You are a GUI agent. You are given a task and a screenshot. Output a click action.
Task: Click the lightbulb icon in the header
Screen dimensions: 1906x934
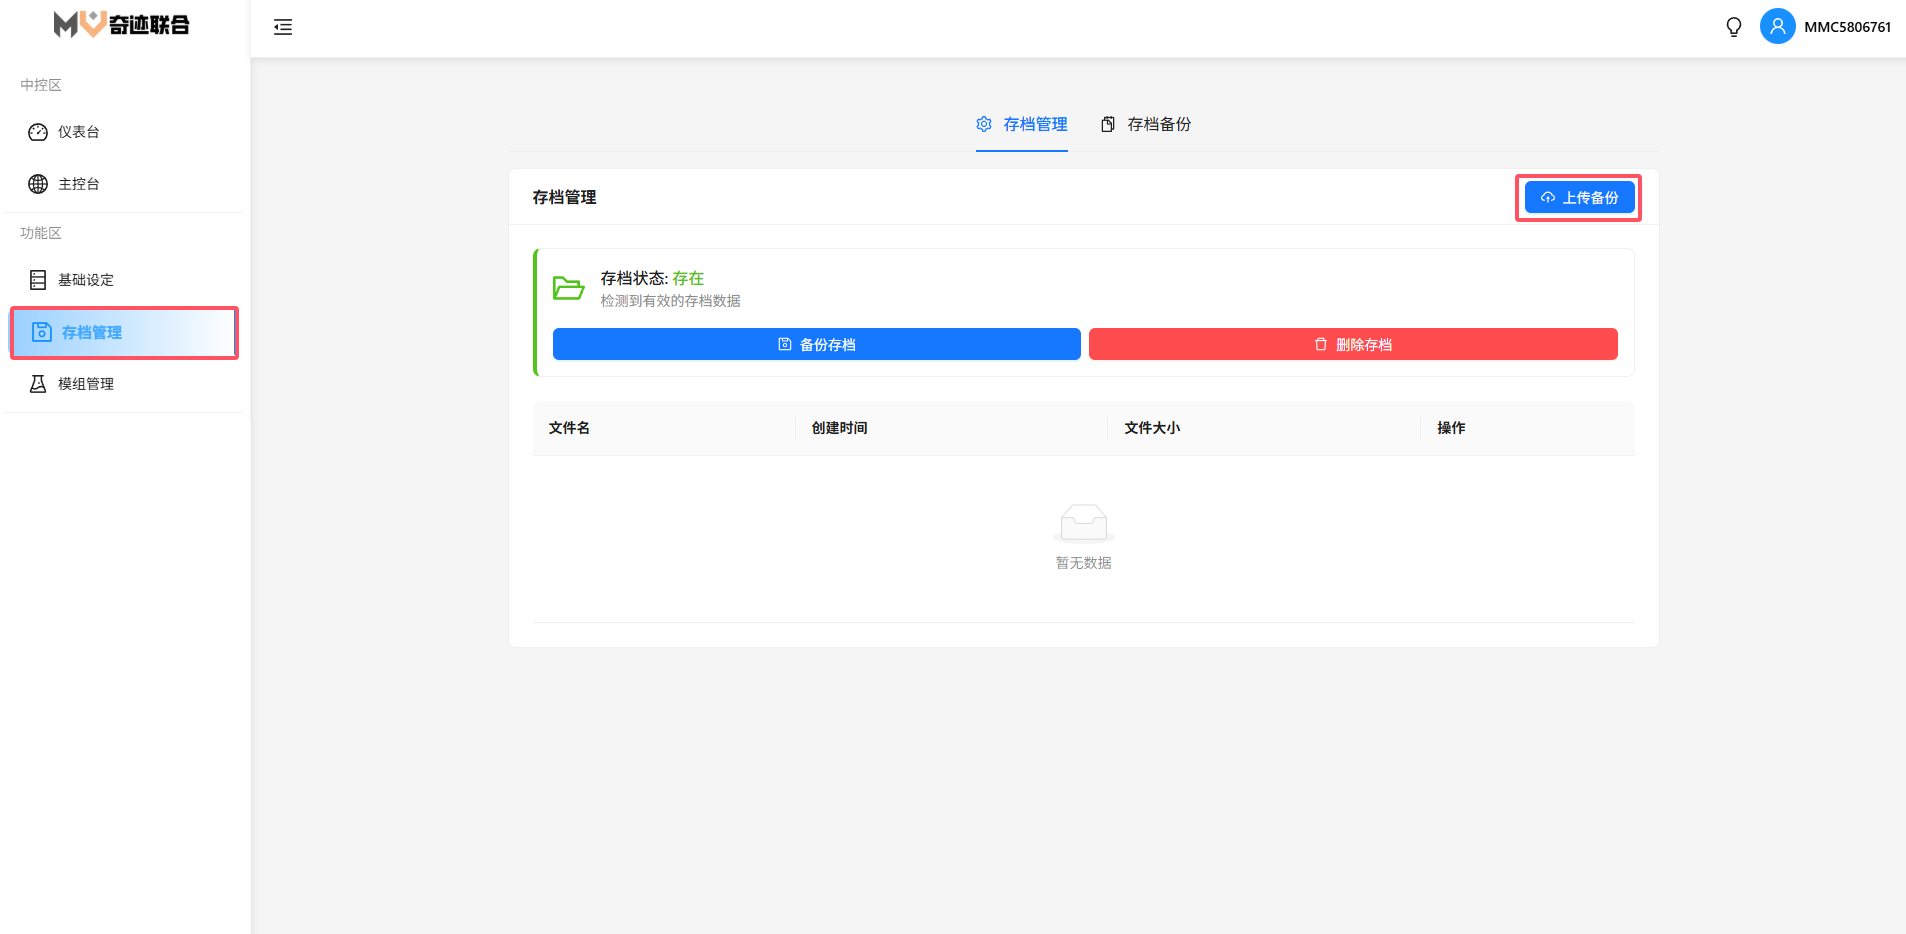pos(1734,27)
